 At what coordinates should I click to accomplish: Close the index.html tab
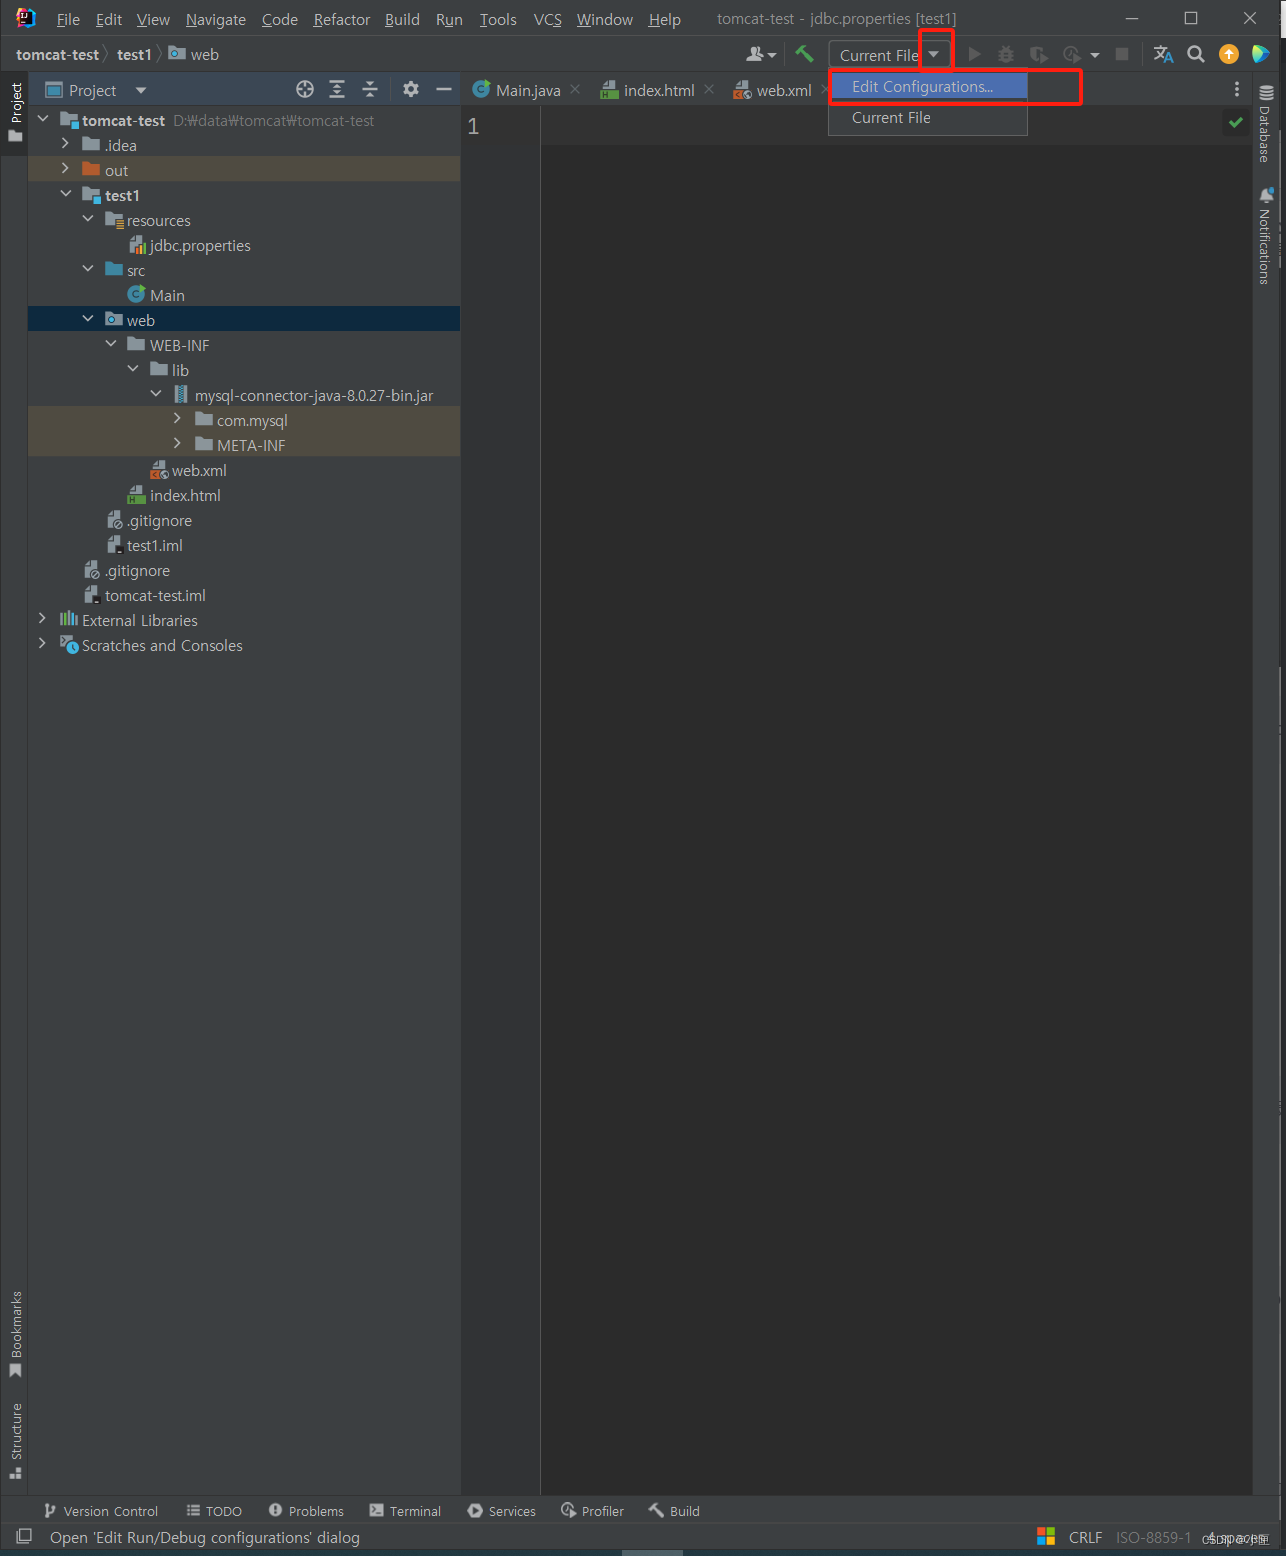pos(709,89)
